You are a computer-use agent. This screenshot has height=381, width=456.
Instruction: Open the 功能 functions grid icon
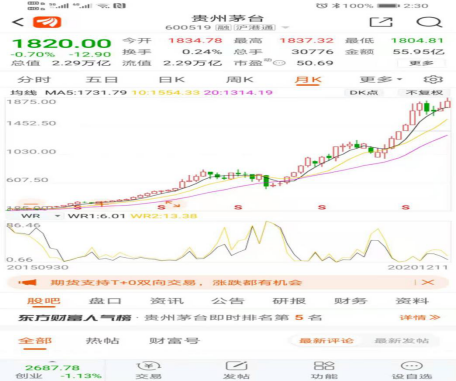(324, 370)
